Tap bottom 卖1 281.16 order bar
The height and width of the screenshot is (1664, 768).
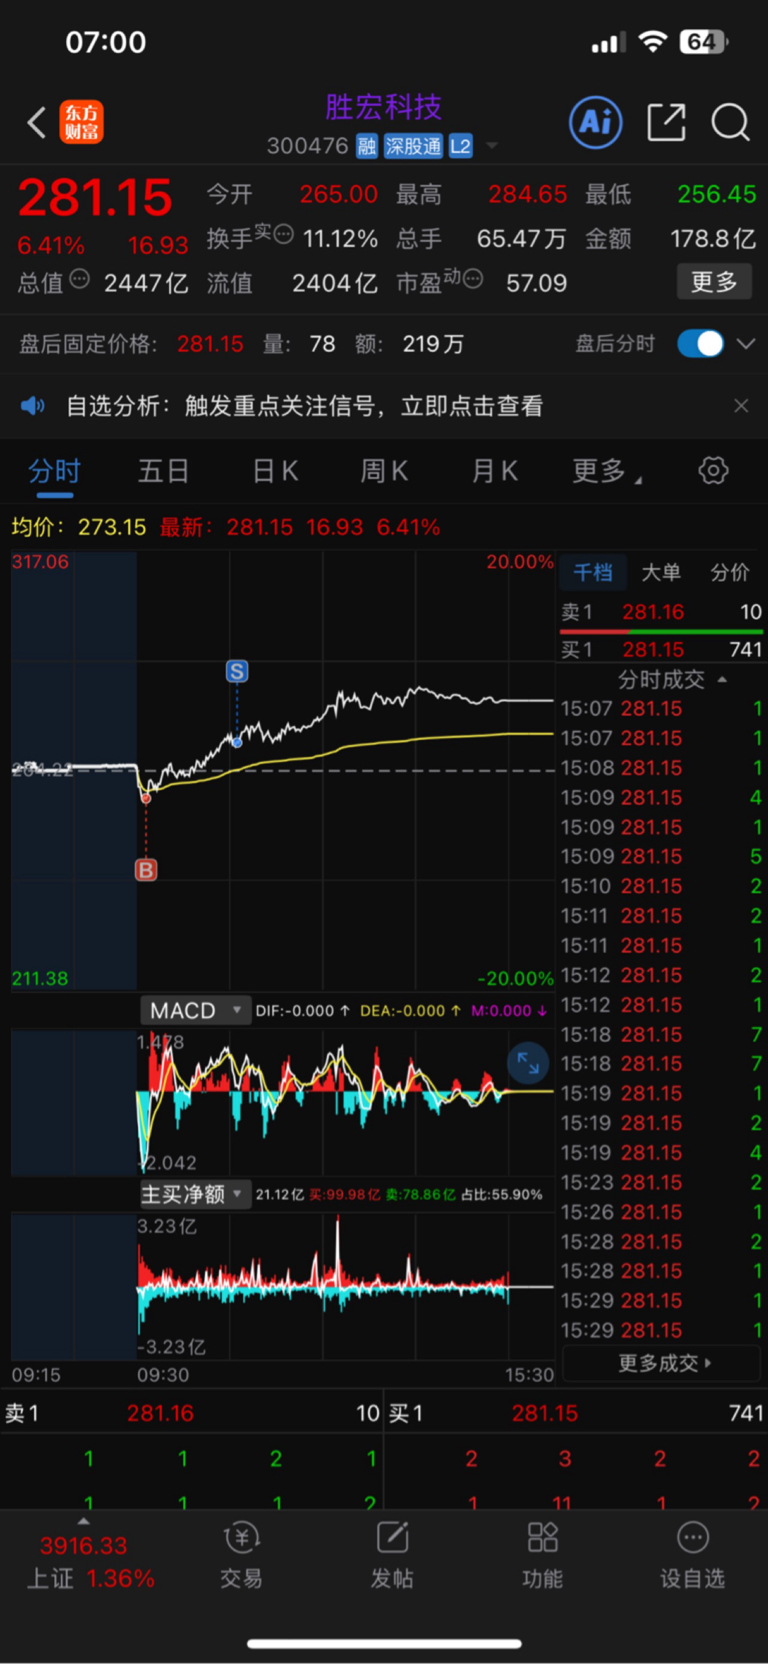[192, 1413]
